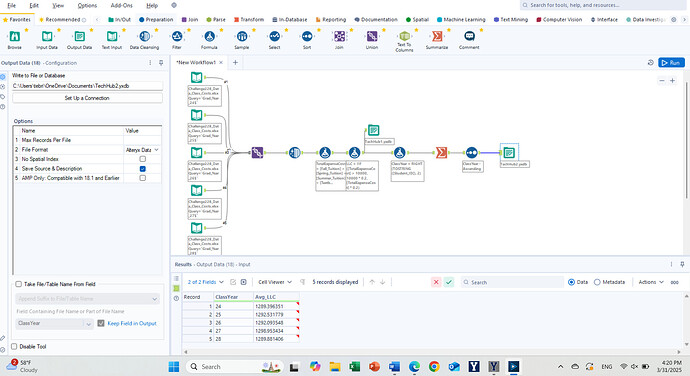
Task: Zoom out the canvas with minus
Action: (661, 81)
